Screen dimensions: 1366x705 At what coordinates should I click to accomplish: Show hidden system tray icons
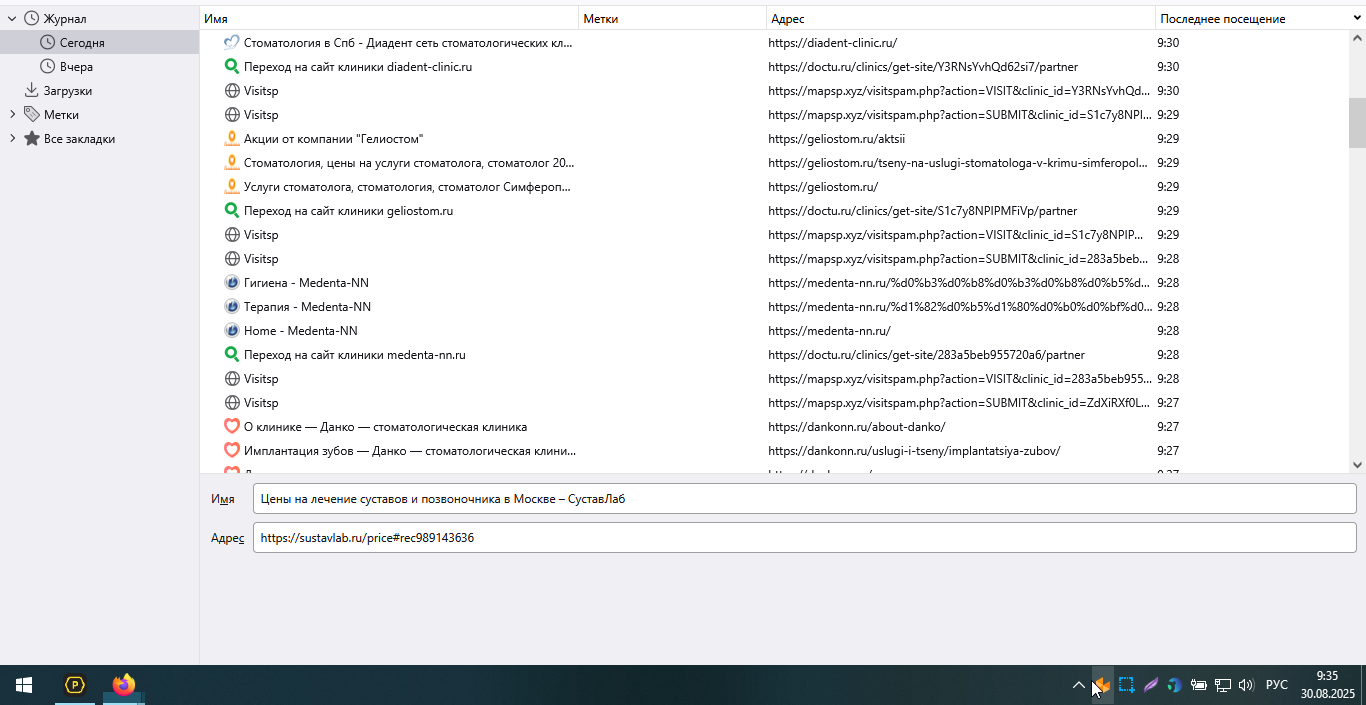[x=1078, y=685]
